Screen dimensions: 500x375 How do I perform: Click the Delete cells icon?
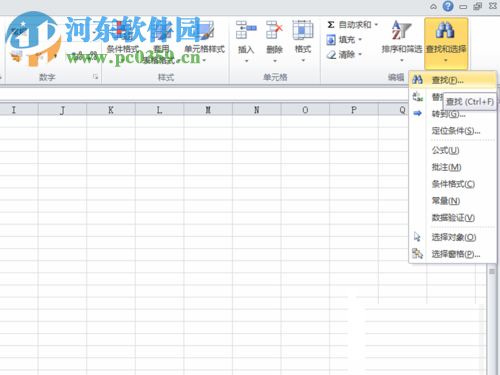(274, 30)
